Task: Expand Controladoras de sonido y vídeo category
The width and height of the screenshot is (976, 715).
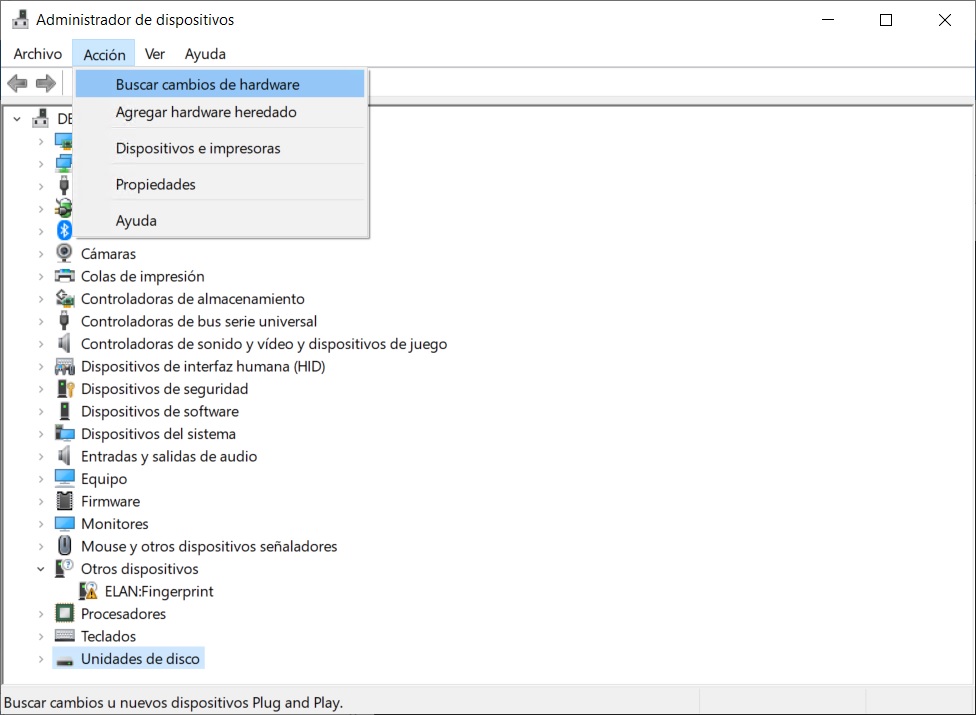Action: pos(41,344)
